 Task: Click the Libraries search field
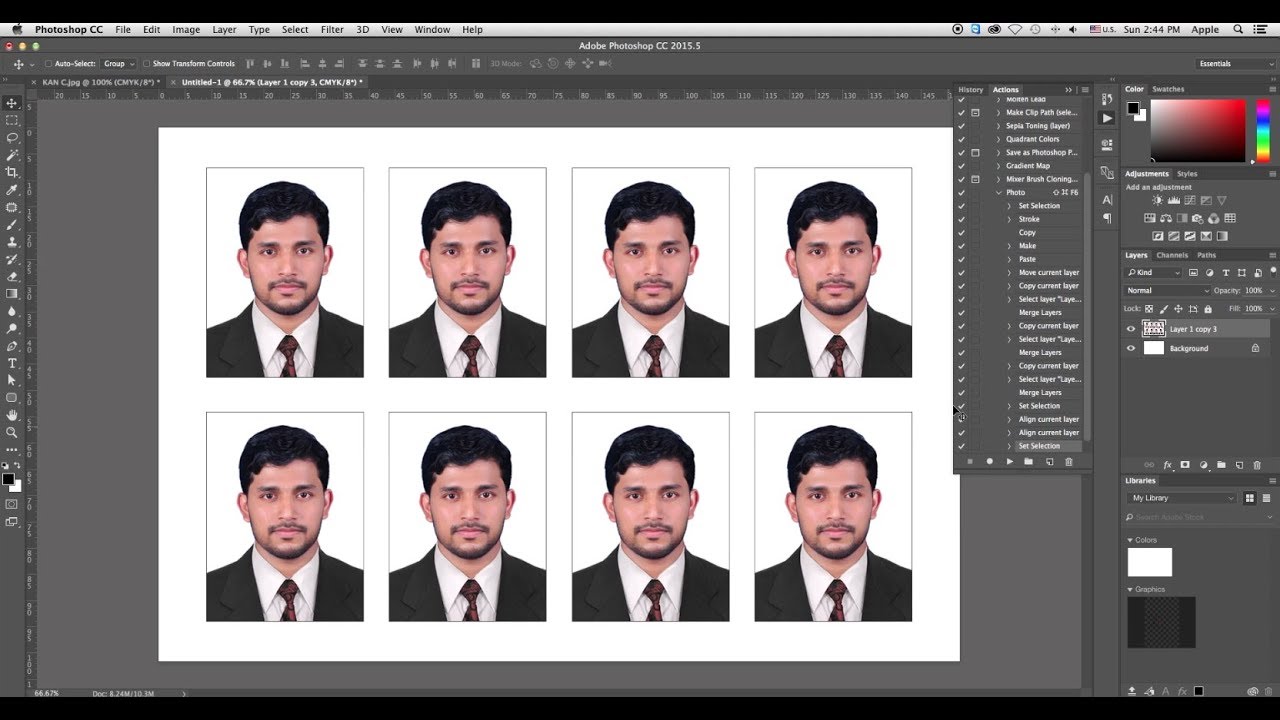point(1197,517)
